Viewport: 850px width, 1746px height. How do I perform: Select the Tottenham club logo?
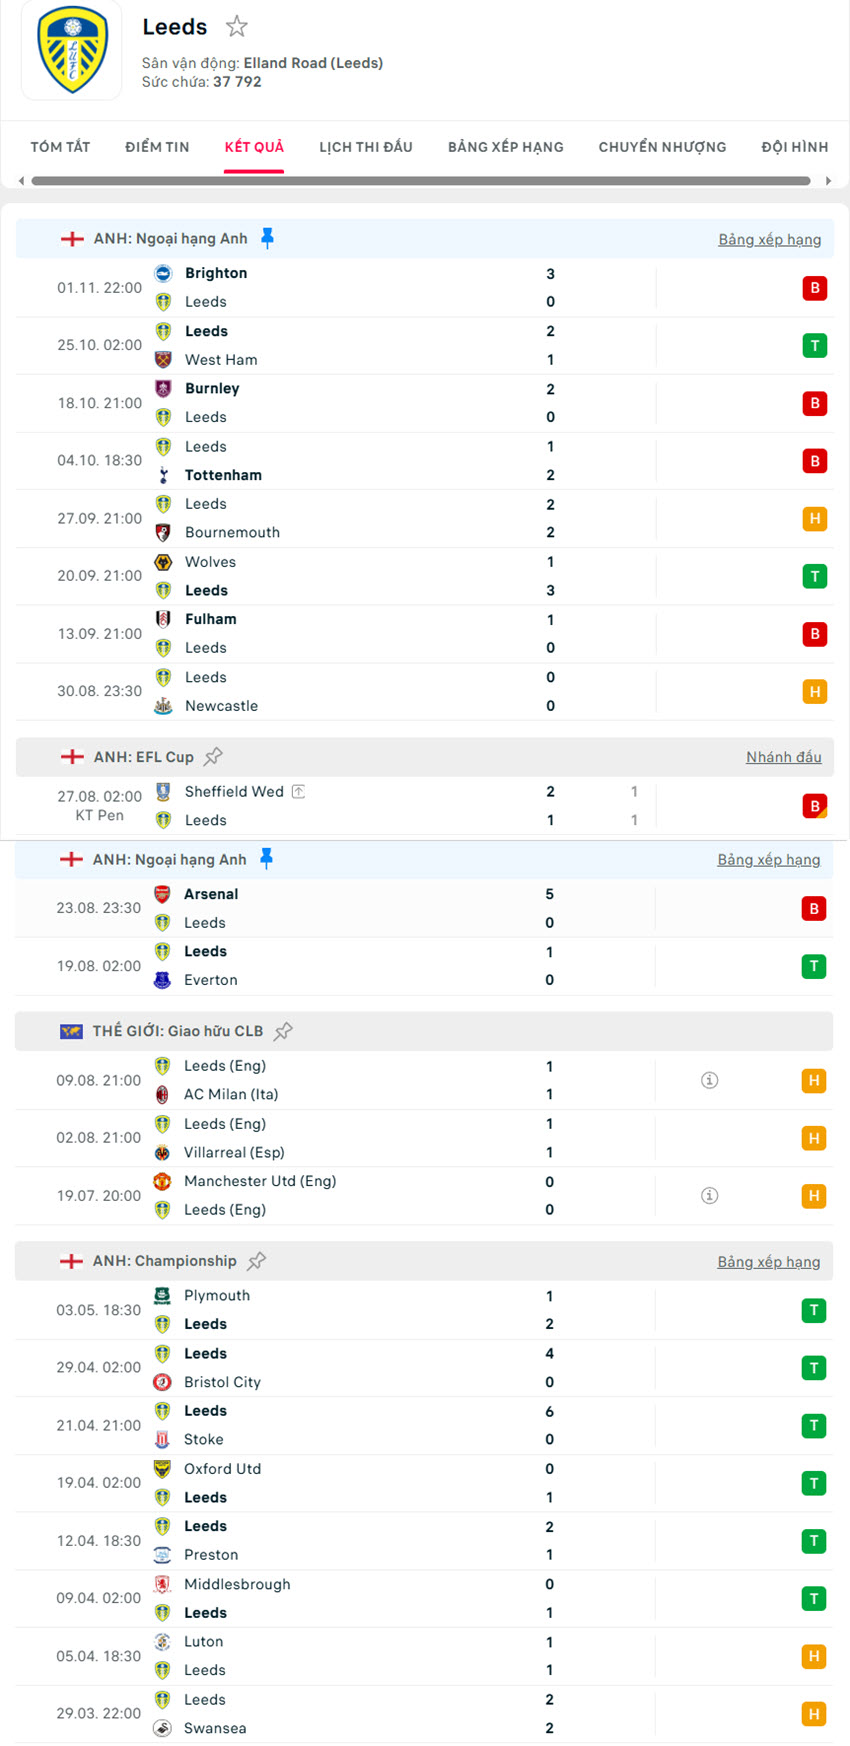163,474
